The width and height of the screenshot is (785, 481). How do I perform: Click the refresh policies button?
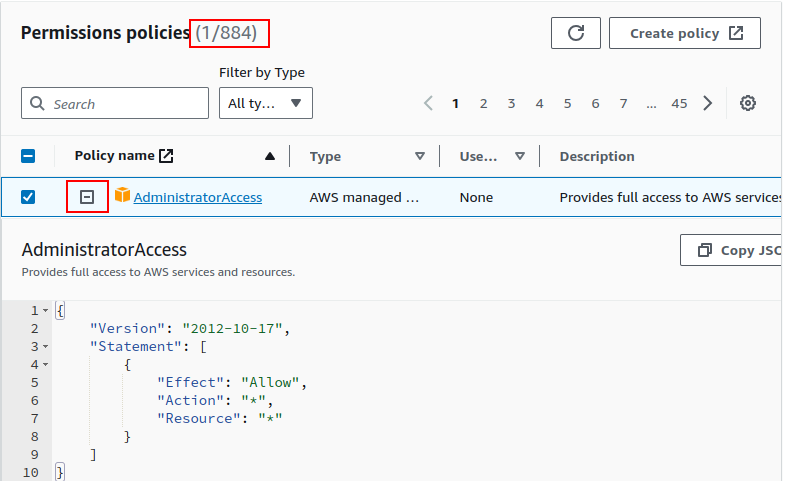point(575,33)
